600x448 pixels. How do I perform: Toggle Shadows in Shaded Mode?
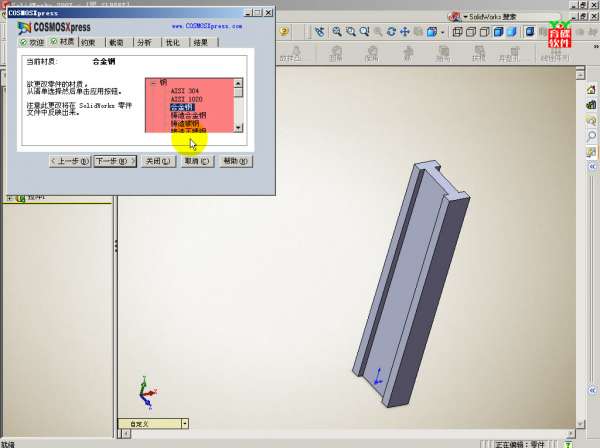coord(530,31)
